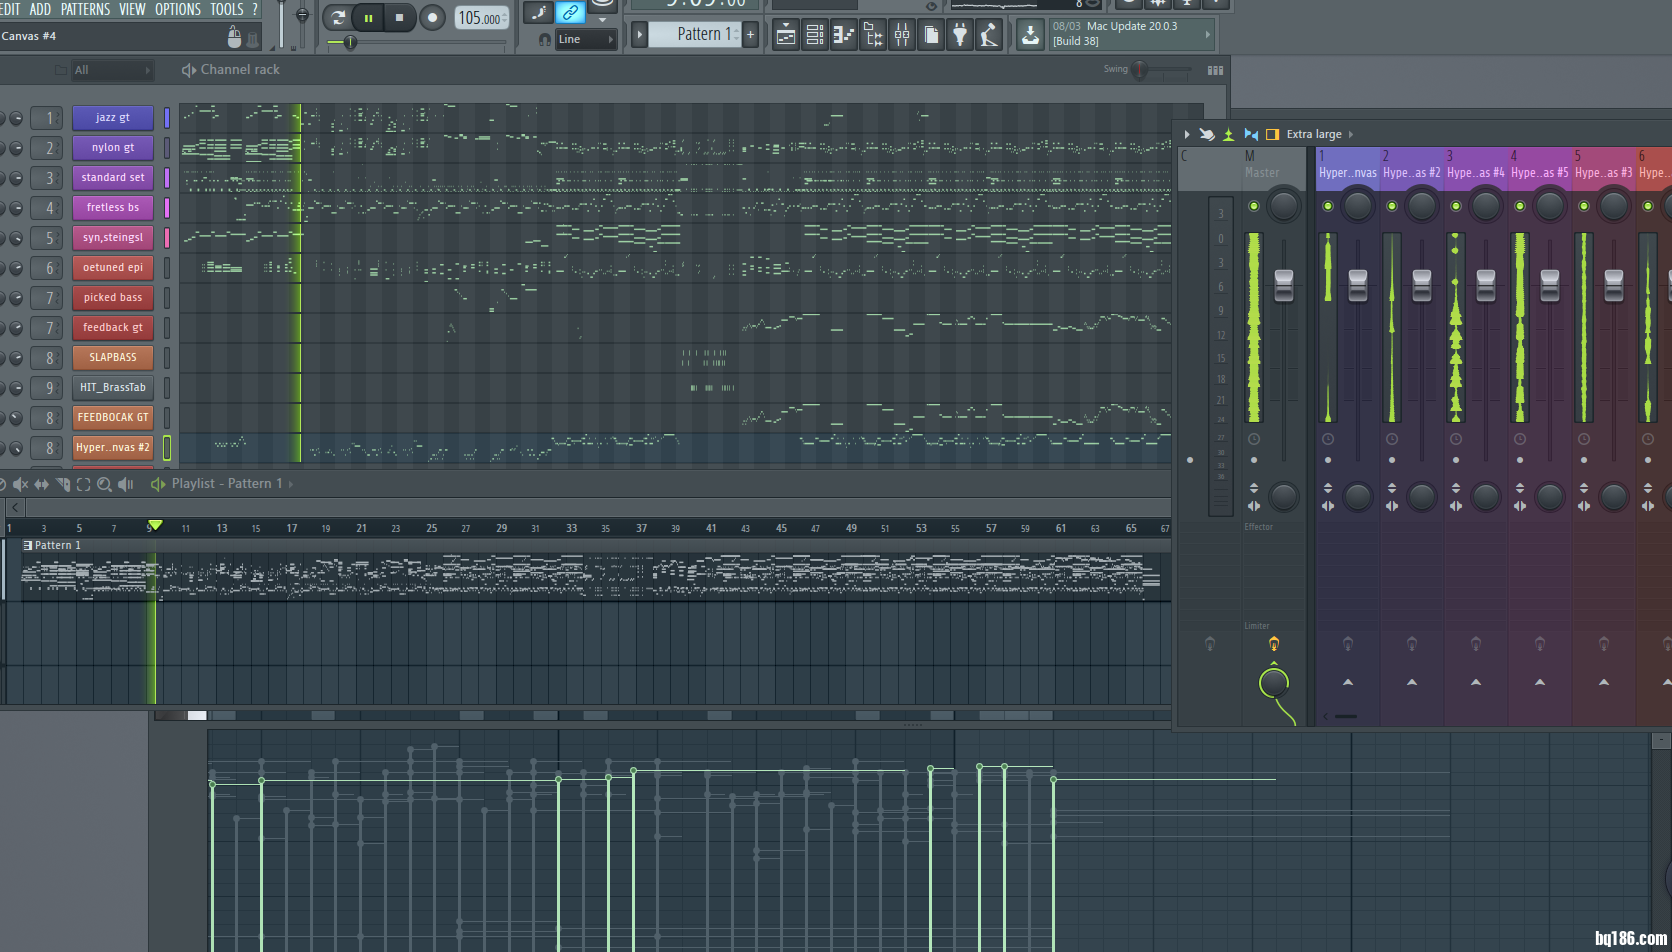Stop playback with the stop button
The height and width of the screenshot is (952, 1672).
click(x=400, y=17)
